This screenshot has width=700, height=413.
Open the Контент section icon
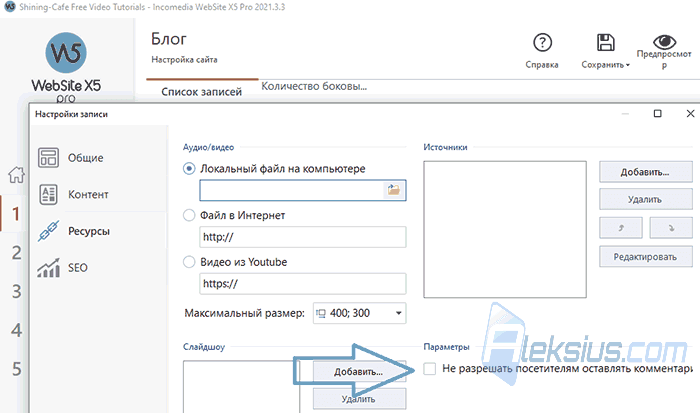(x=48, y=194)
